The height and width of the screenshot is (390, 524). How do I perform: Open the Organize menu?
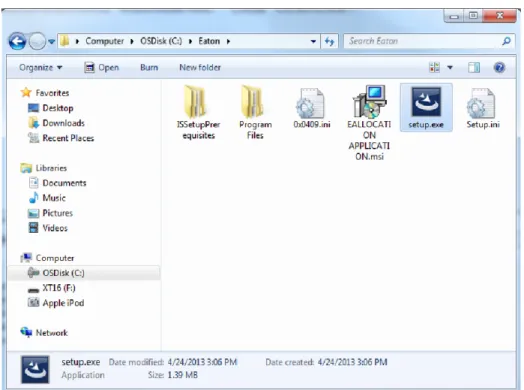(40, 68)
